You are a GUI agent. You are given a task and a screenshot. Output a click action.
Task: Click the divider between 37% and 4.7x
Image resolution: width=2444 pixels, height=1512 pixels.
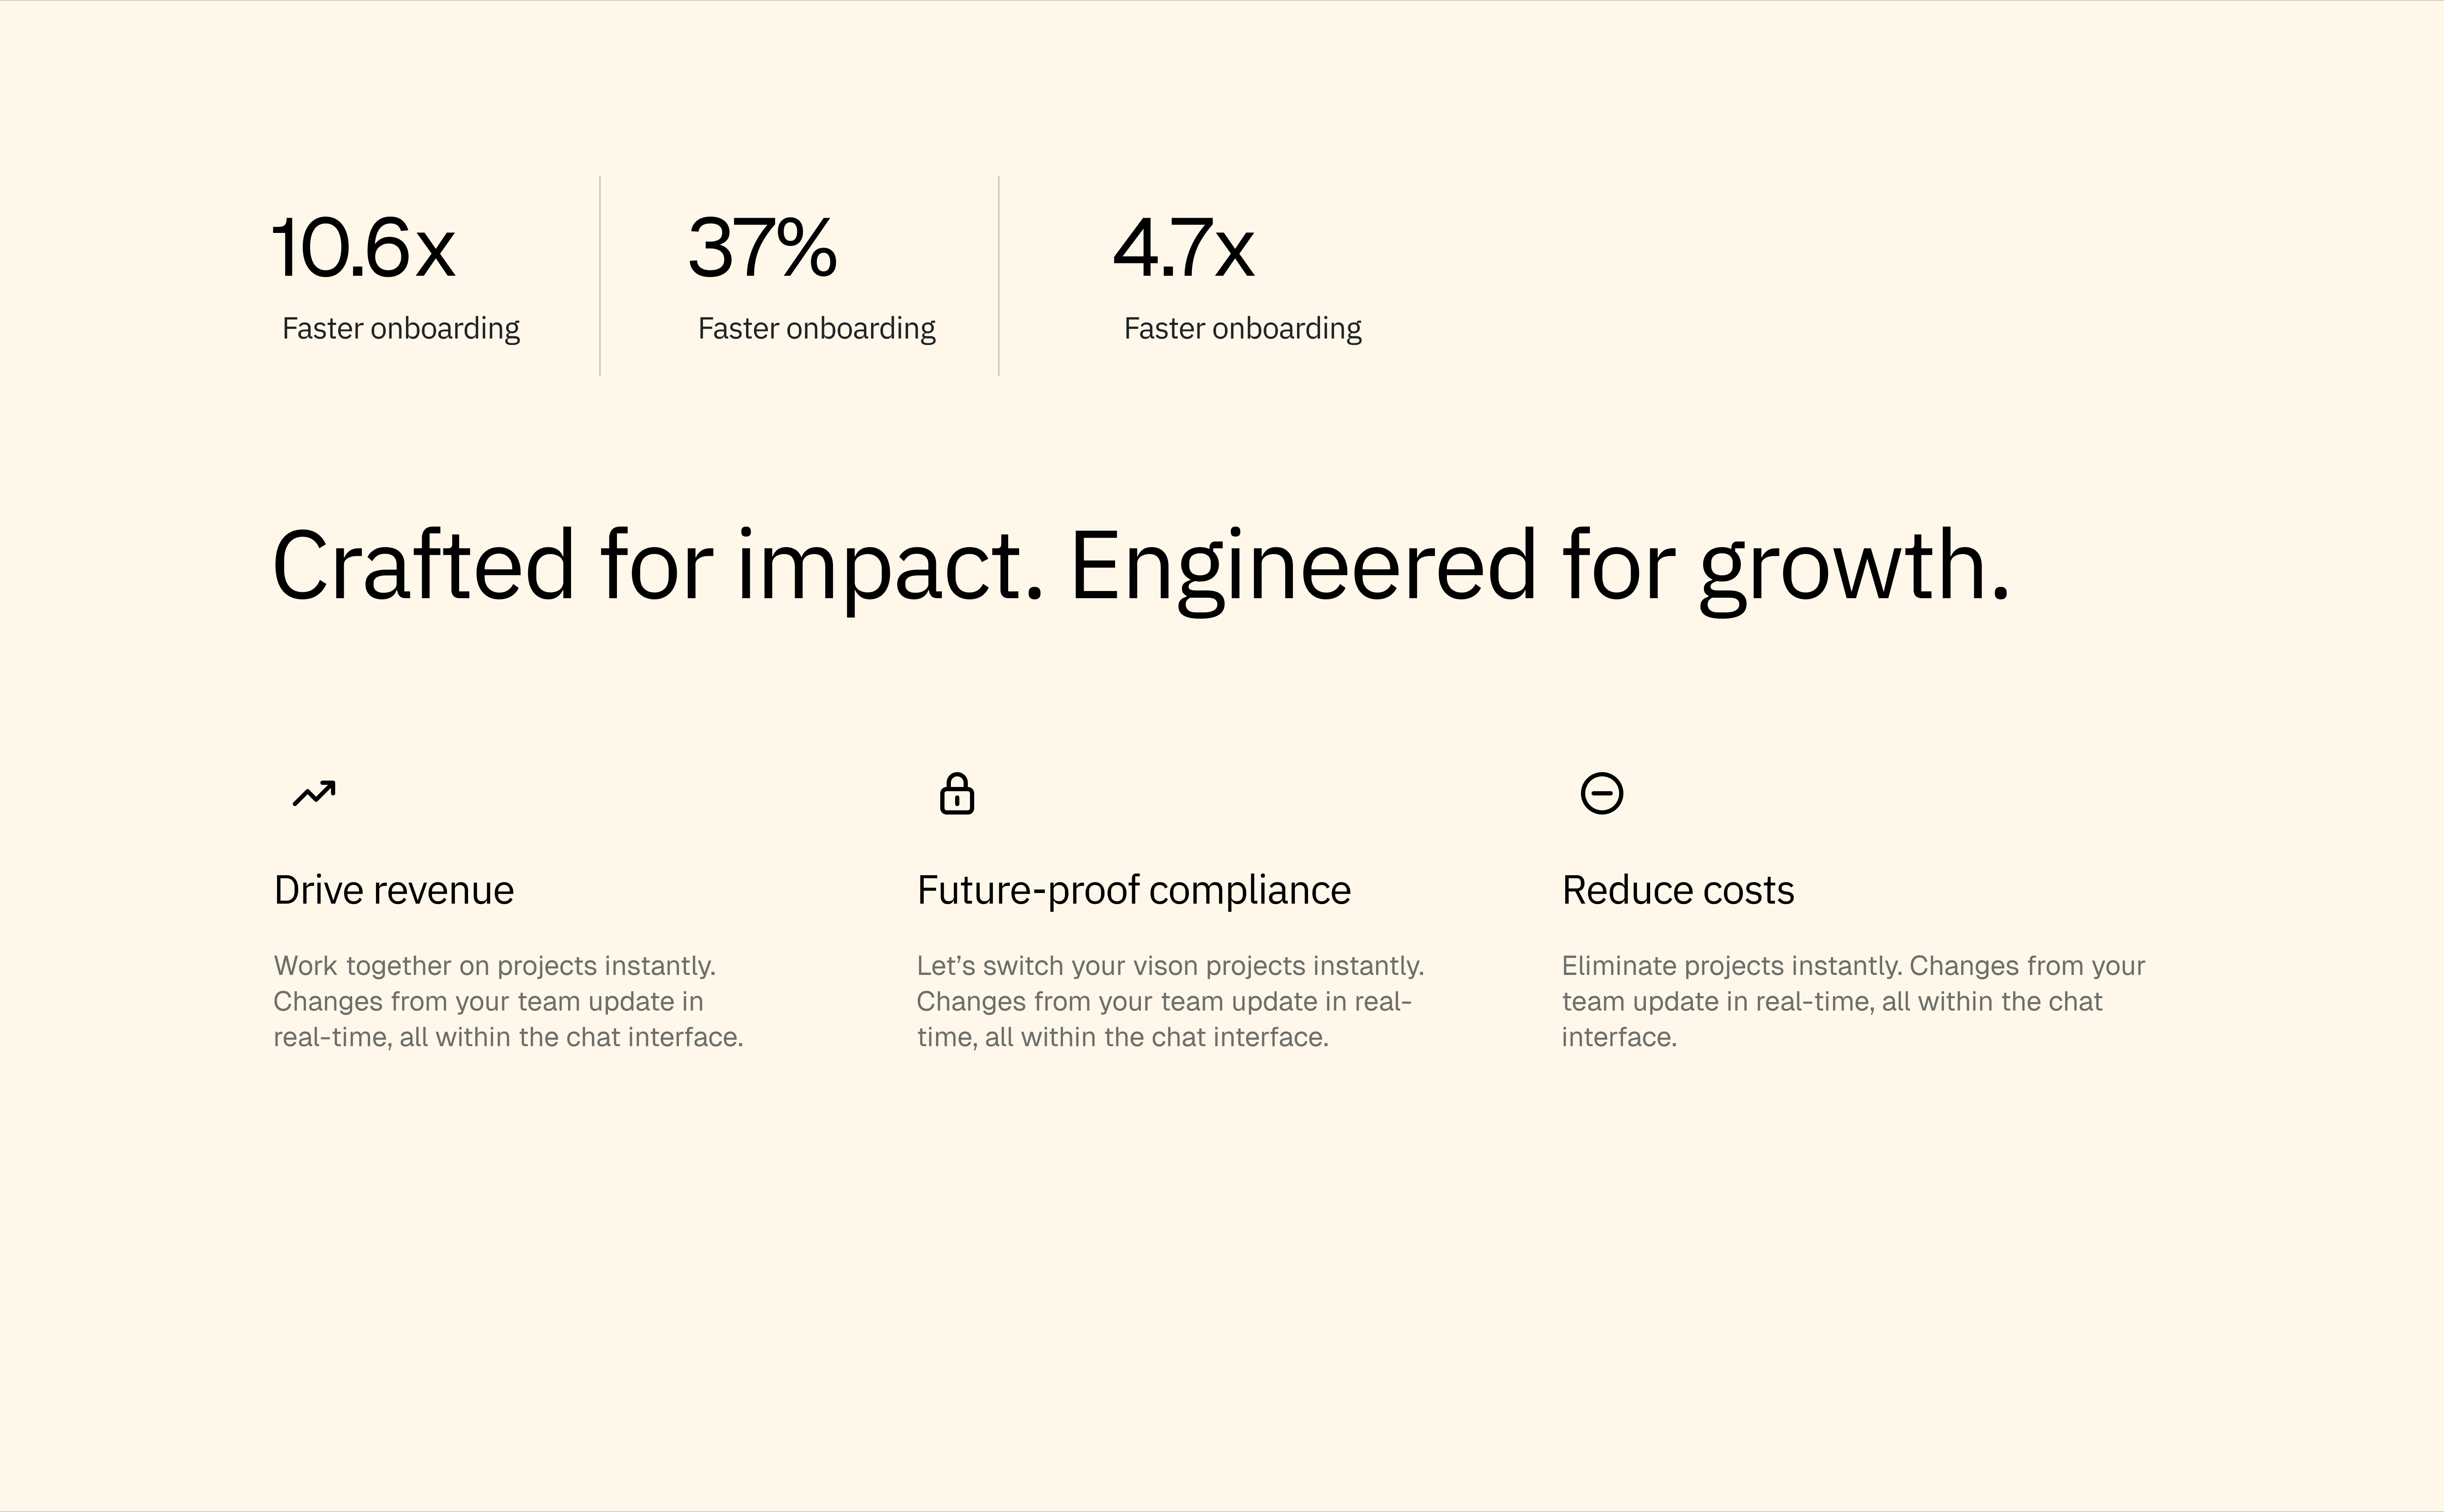(x=999, y=276)
